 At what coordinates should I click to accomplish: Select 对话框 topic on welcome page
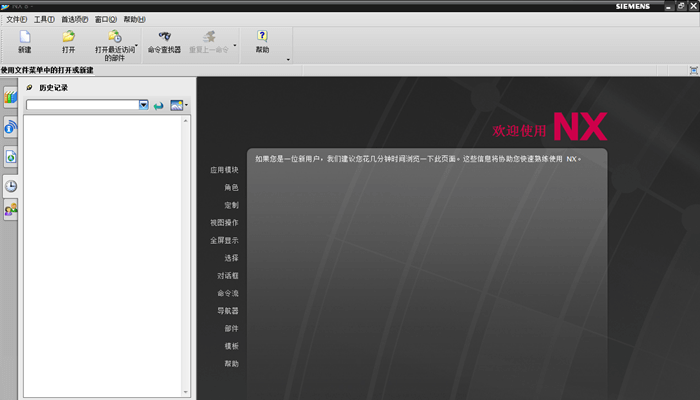(228, 276)
